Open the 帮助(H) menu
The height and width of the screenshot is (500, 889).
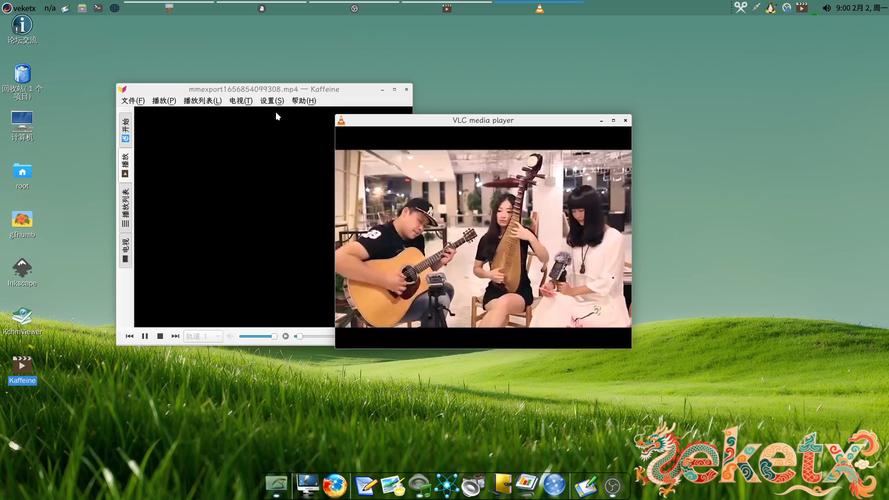(303, 101)
